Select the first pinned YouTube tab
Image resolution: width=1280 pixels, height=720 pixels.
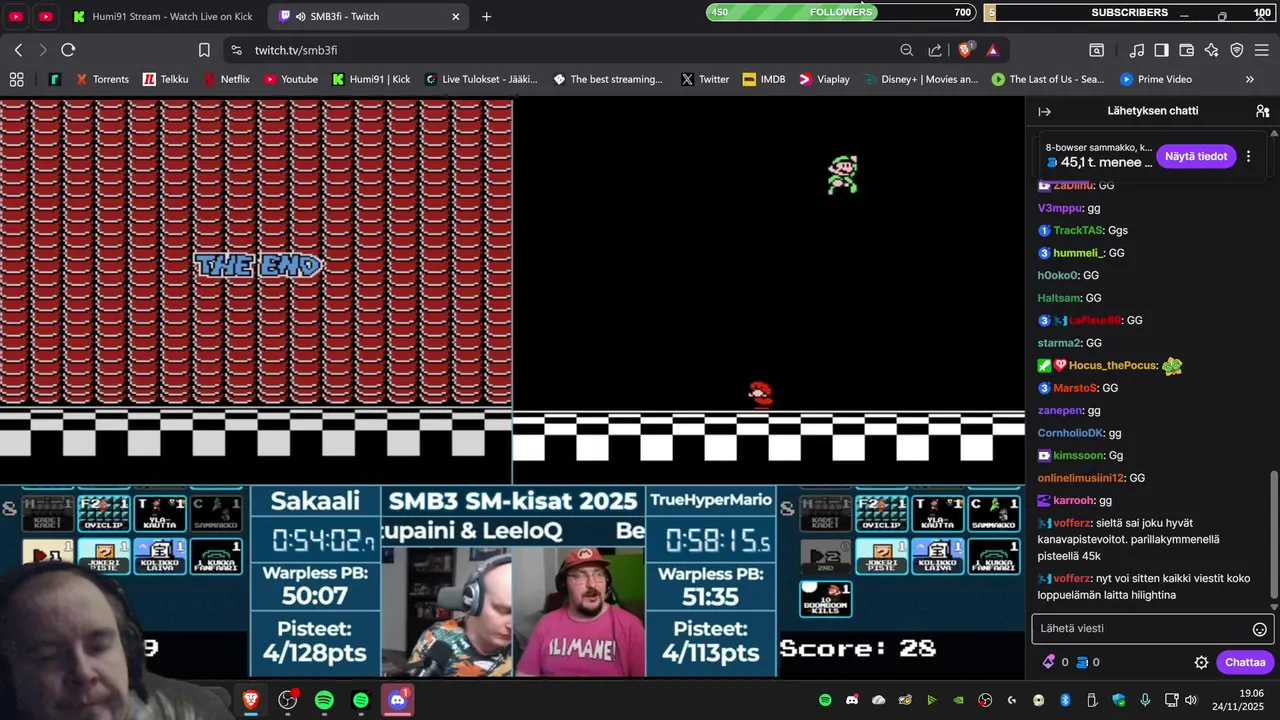coord(16,16)
